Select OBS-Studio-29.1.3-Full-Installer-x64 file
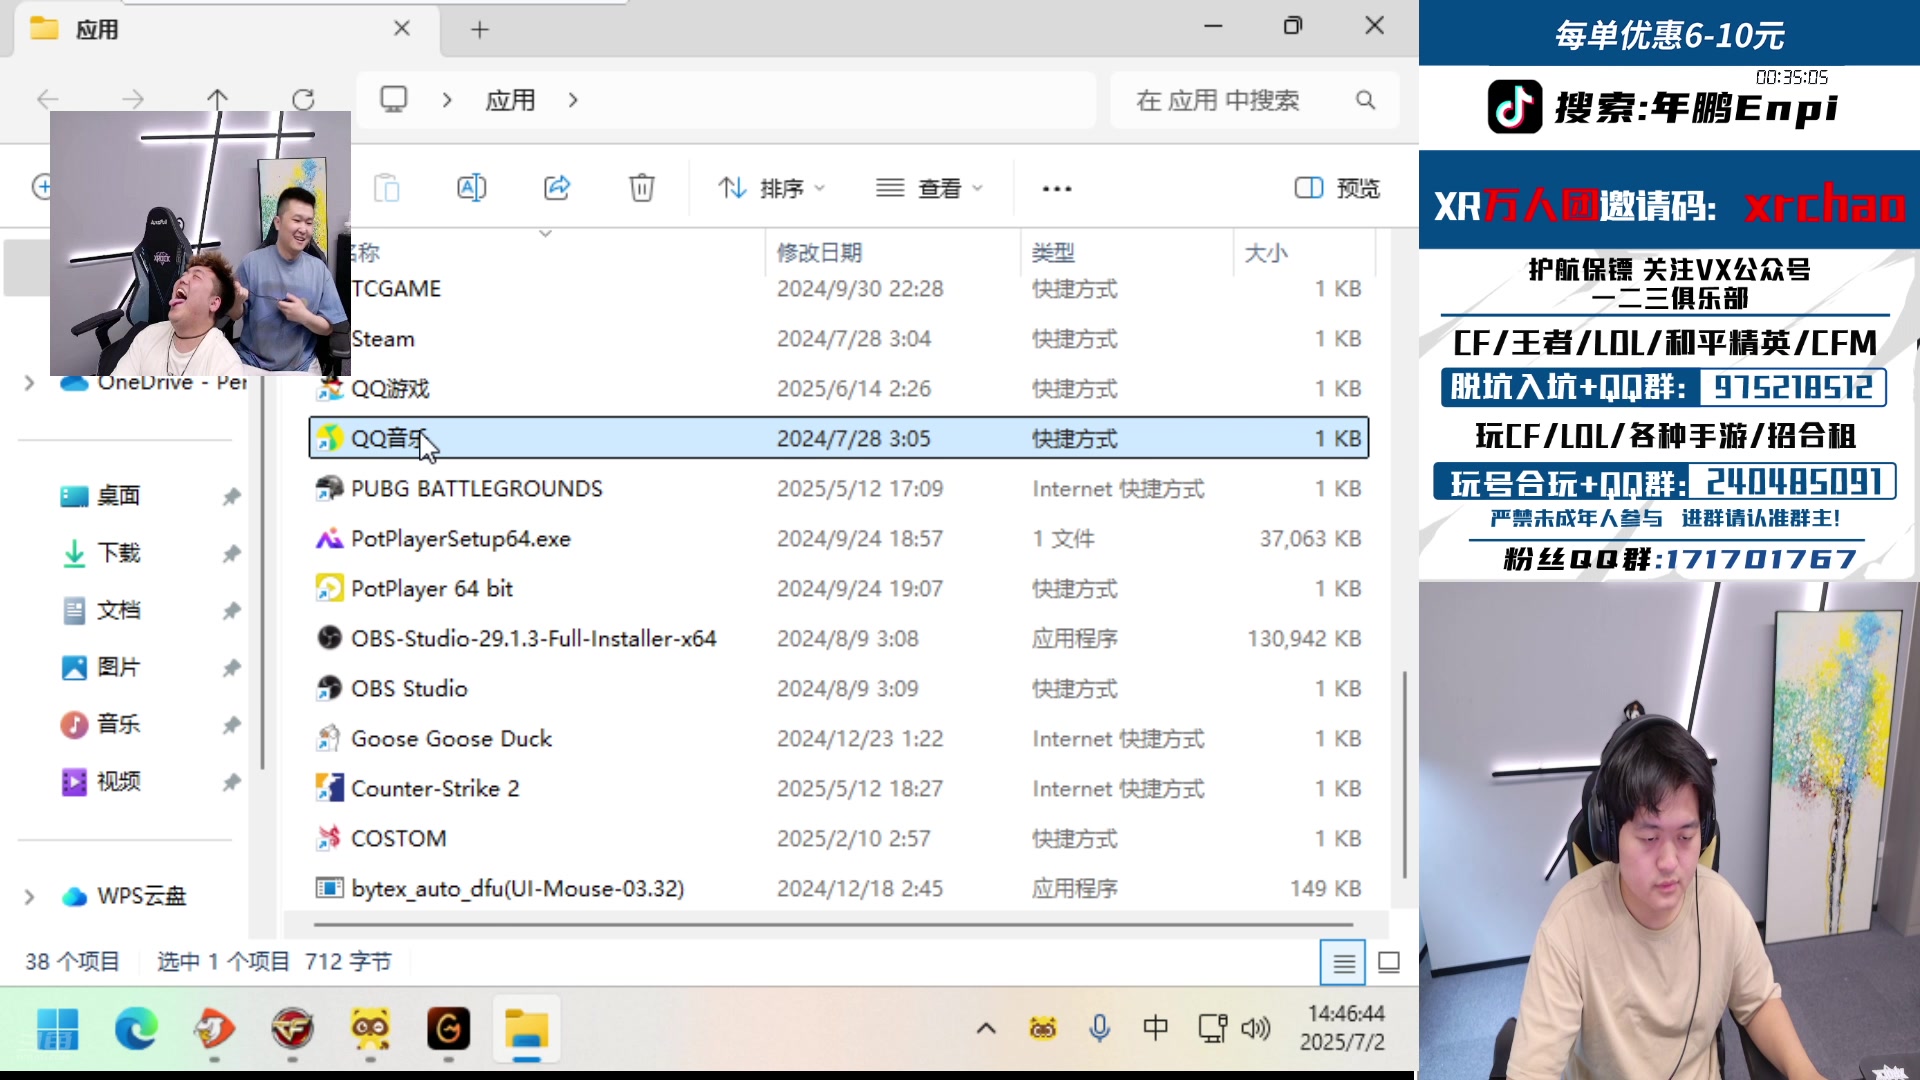The width and height of the screenshot is (1920, 1080). coord(839,638)
